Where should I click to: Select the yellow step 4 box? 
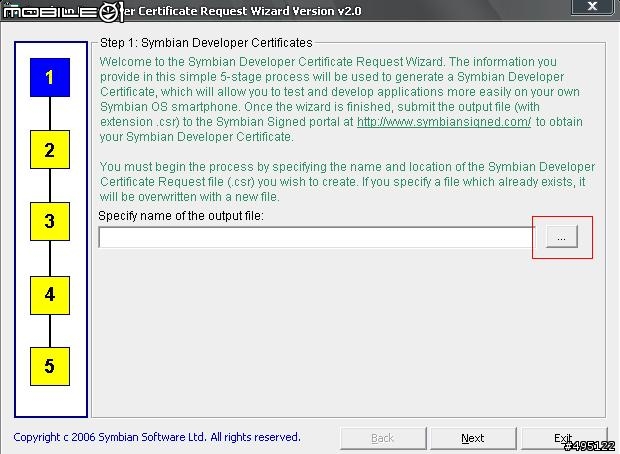[50, 295]
